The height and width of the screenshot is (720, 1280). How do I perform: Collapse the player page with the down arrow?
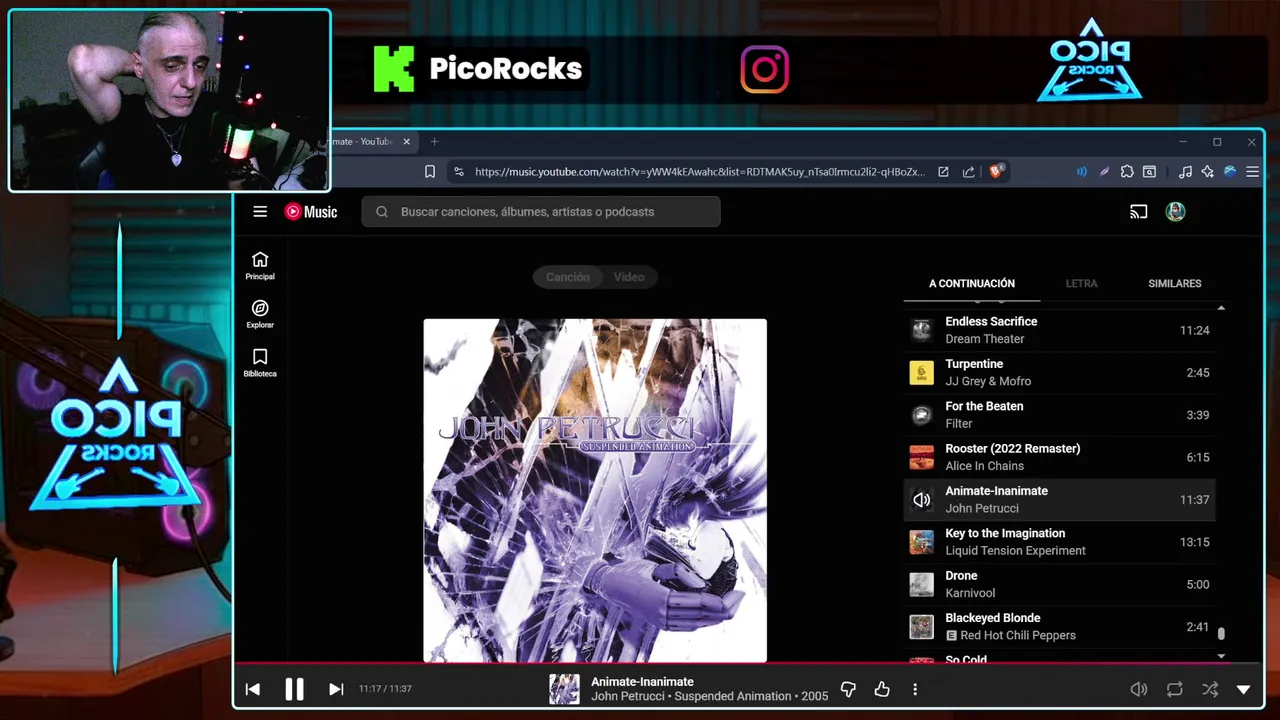(x=1244, y=689)
